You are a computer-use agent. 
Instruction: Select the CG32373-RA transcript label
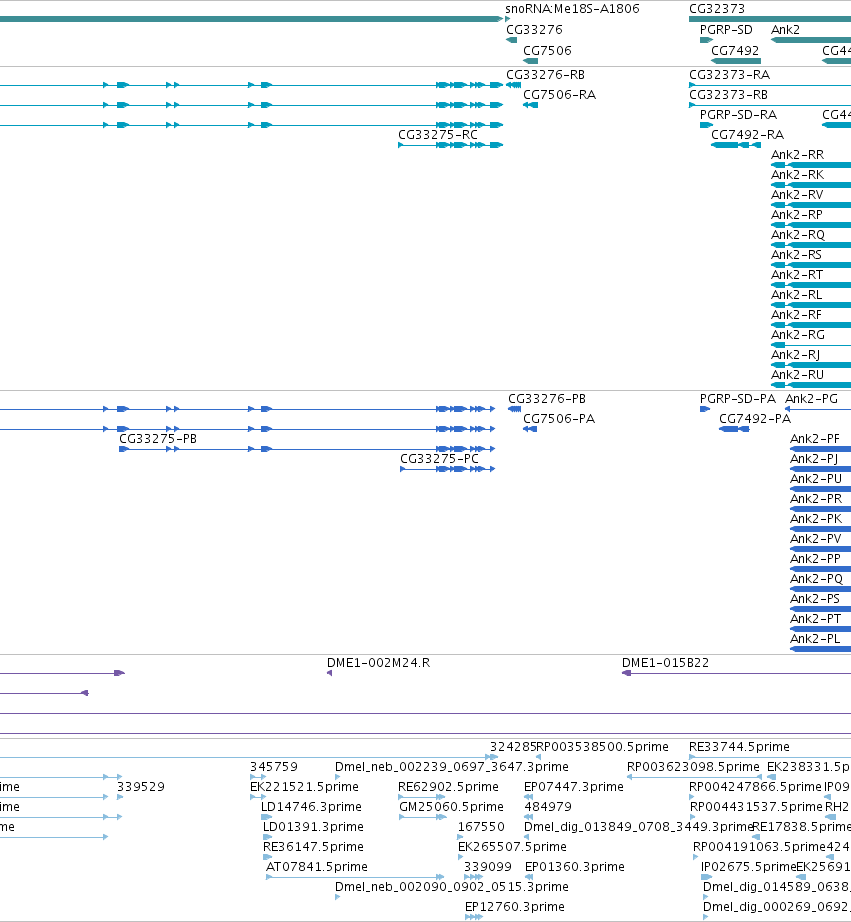click(x=729, y=75)
